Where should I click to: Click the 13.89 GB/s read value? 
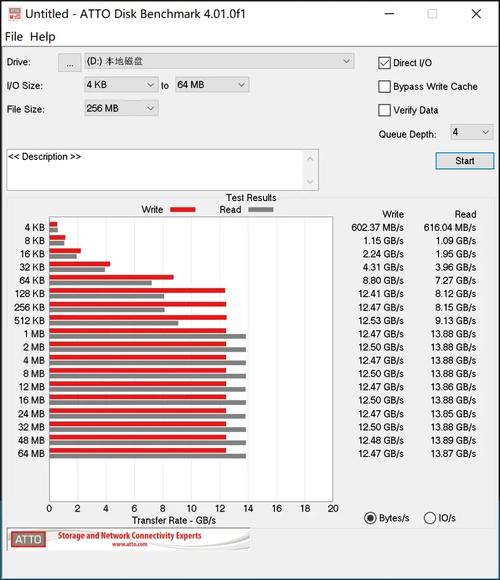point(453,441)
